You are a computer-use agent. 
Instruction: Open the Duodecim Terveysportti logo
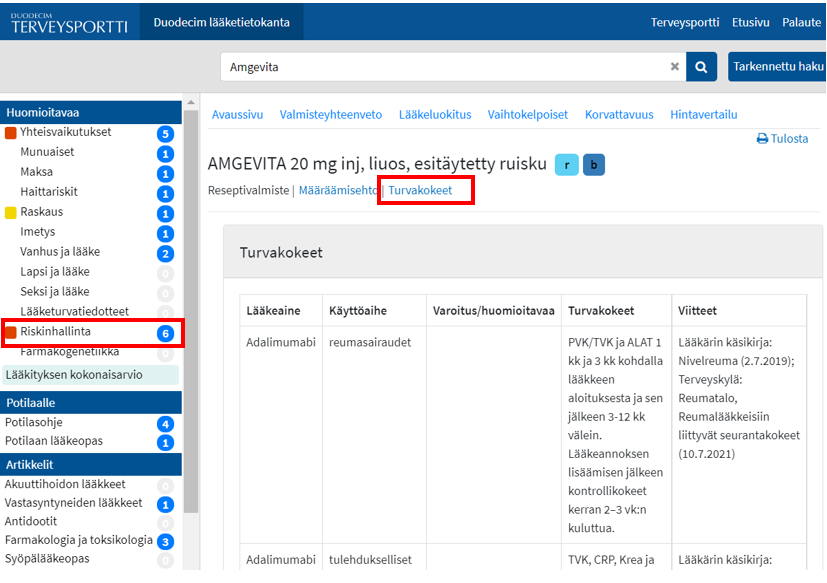69,22
